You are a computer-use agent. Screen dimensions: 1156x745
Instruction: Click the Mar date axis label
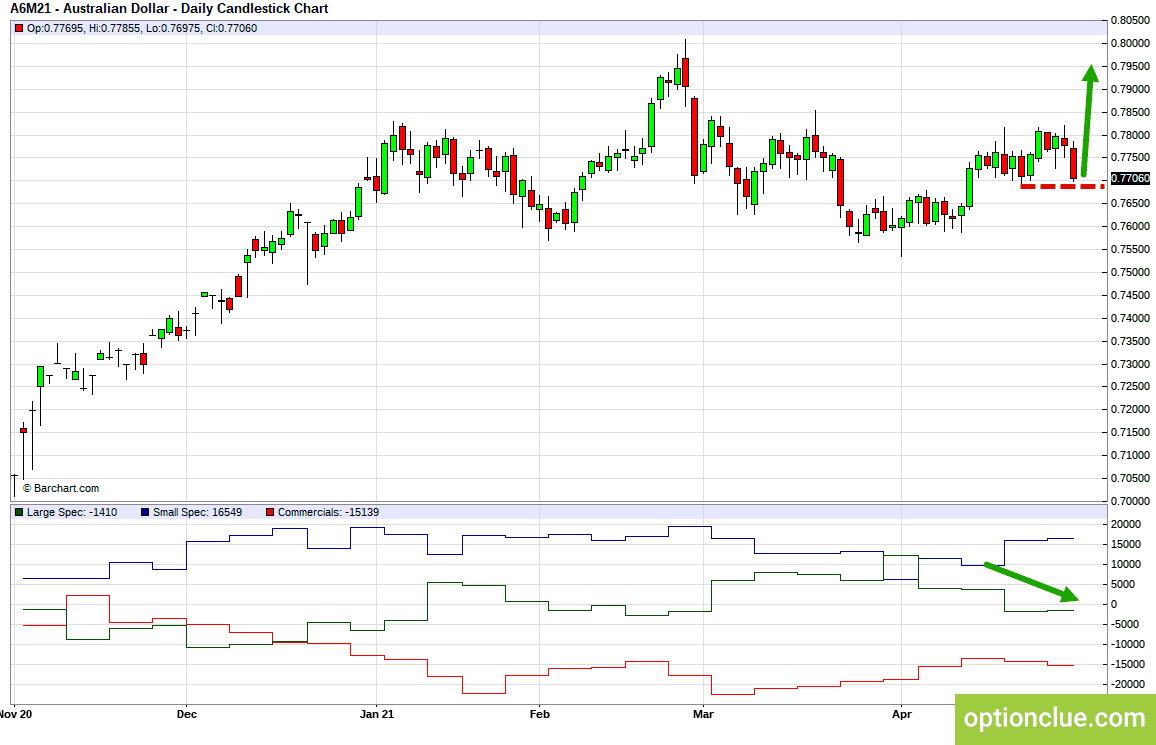coord(704,714)
